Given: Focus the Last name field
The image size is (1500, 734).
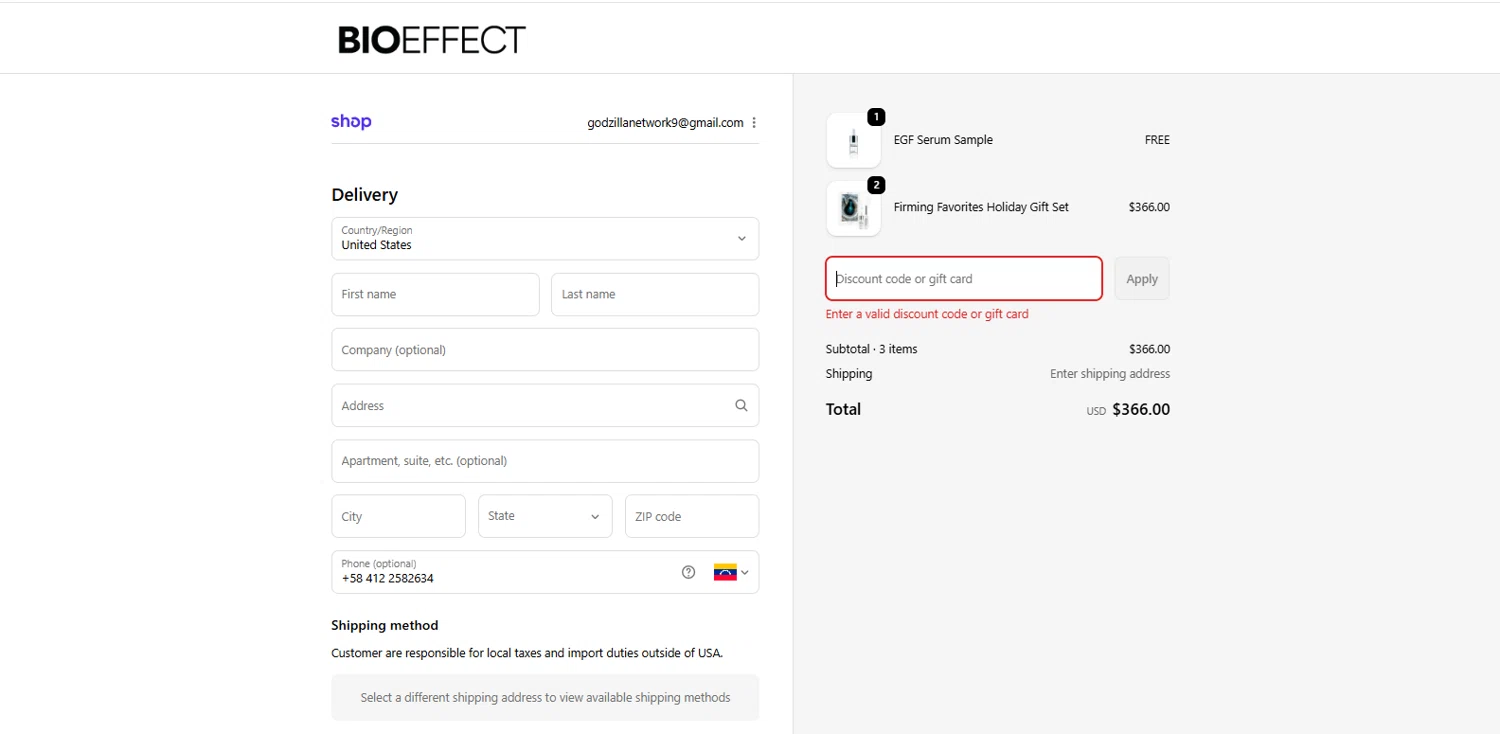Looking at the screenshot, I should [x=655, y=294].
